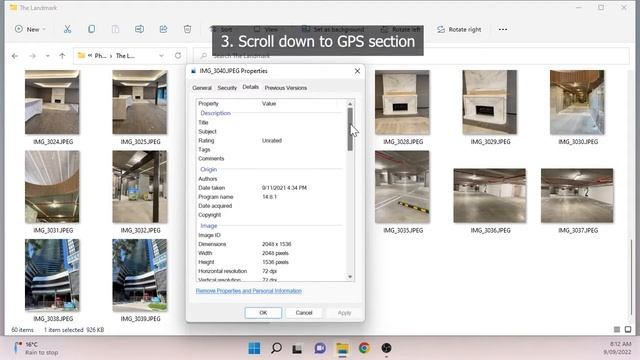Click the scroll down arrow in Details list
This screenshot has height=360, width=640.
[x=350, y=277]
